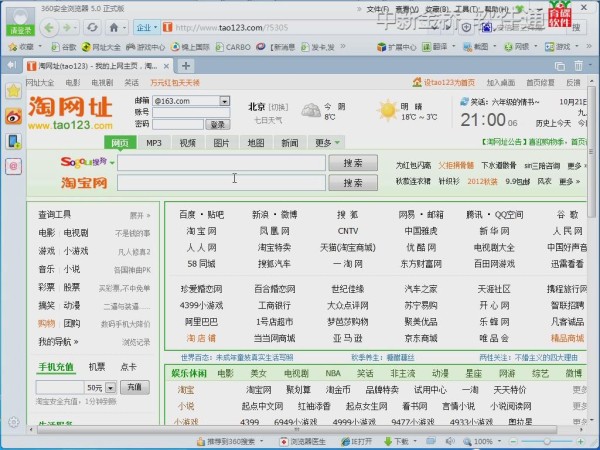Open the CARBO bookmark
The width and height of the screenshot is (600, 450).
pos(233,47)
